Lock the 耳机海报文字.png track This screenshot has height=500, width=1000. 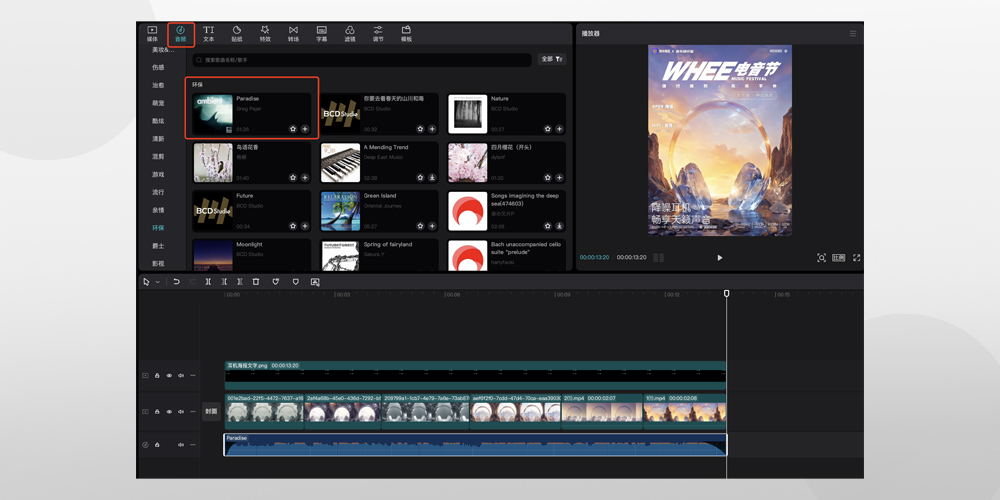pos(157,376)
